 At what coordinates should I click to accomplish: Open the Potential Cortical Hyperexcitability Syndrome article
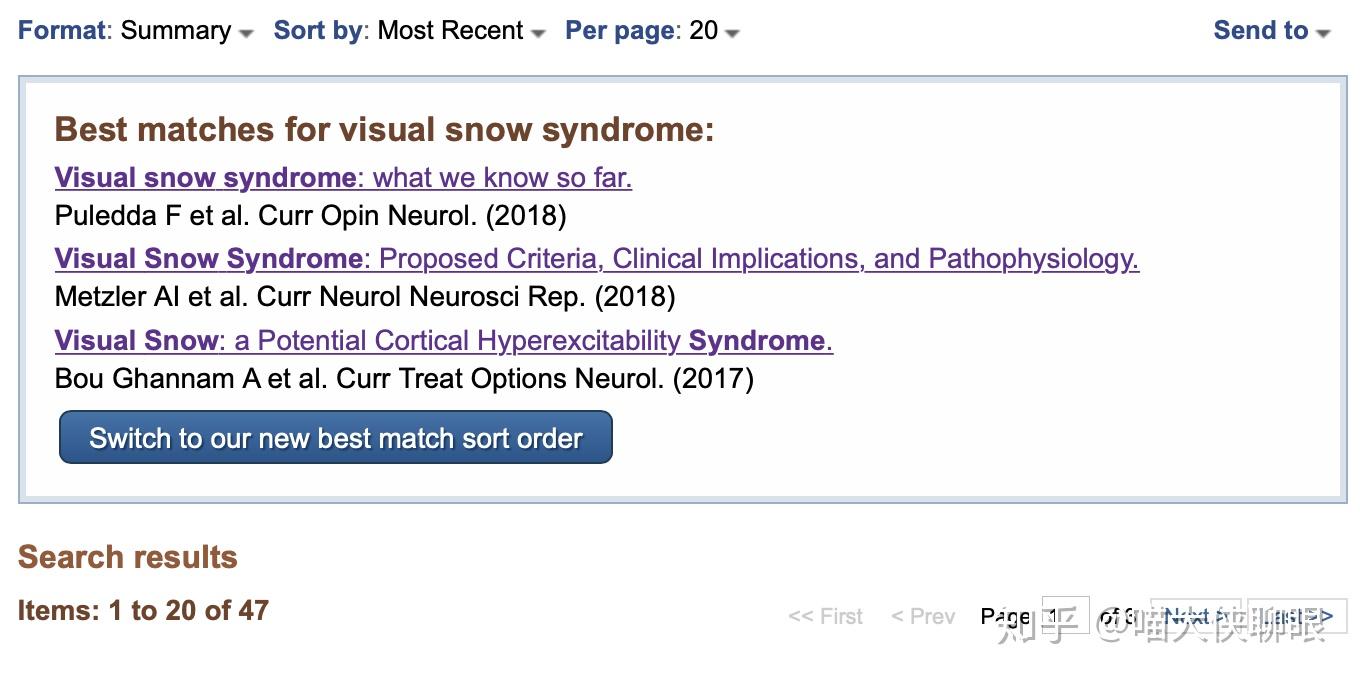443,341
